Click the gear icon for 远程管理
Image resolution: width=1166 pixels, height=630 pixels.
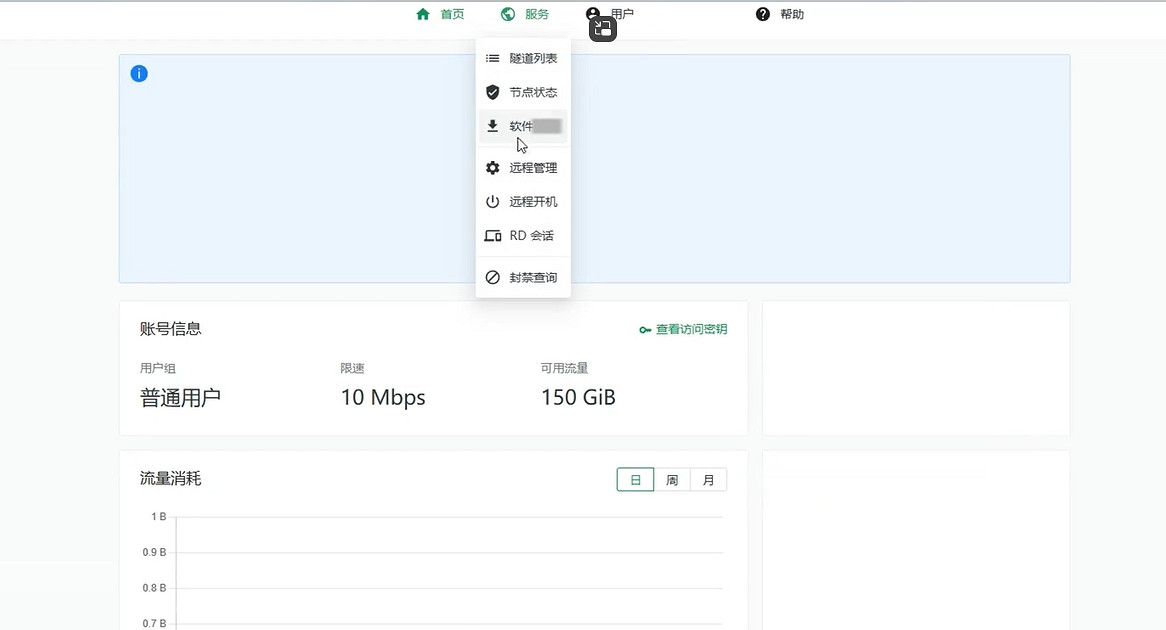coord(492,168)
